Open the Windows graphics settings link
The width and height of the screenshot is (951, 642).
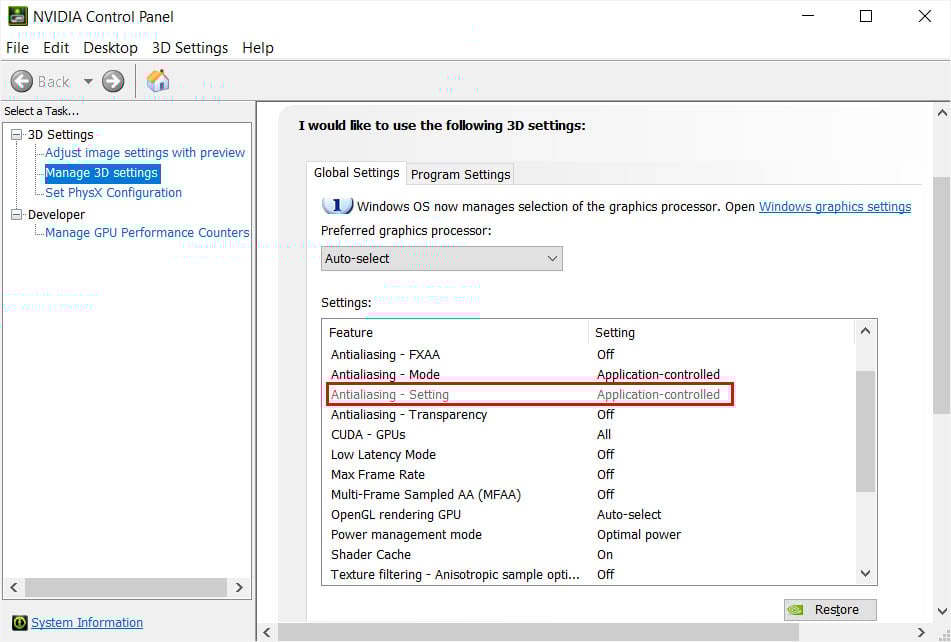(835, 207)
